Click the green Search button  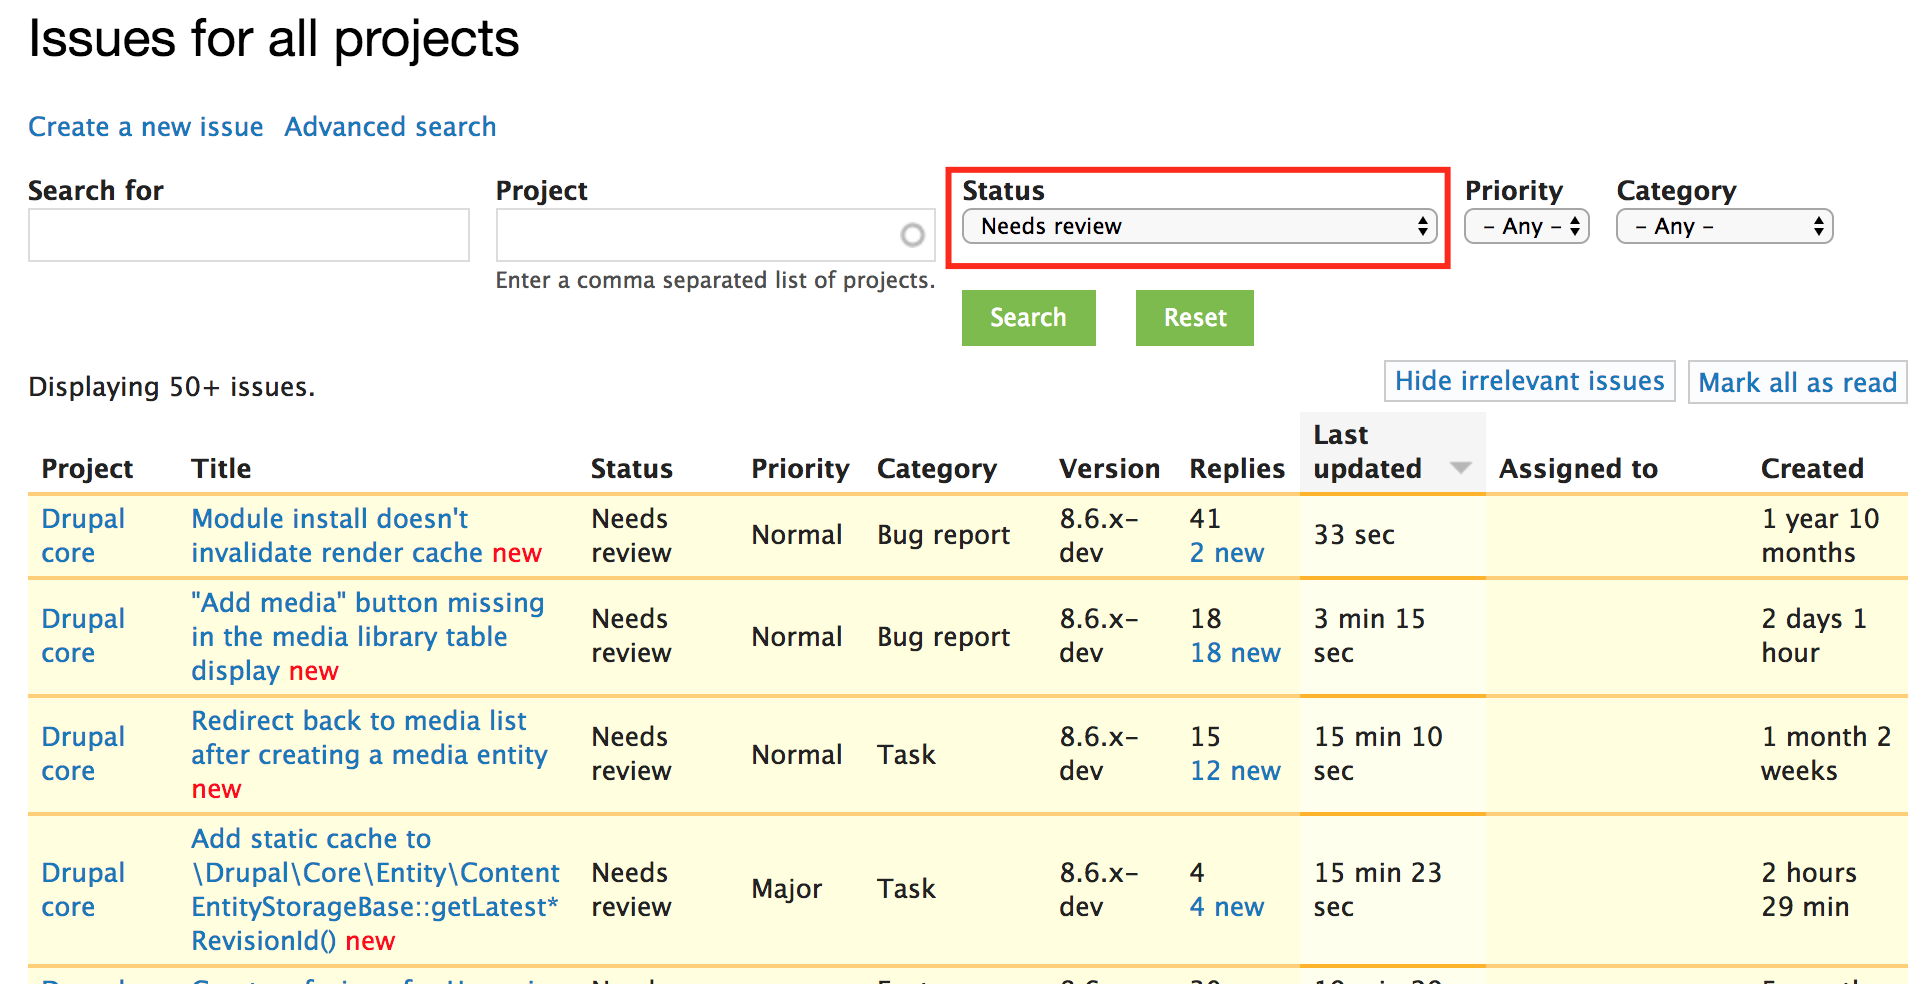(x=1028, y=318)
